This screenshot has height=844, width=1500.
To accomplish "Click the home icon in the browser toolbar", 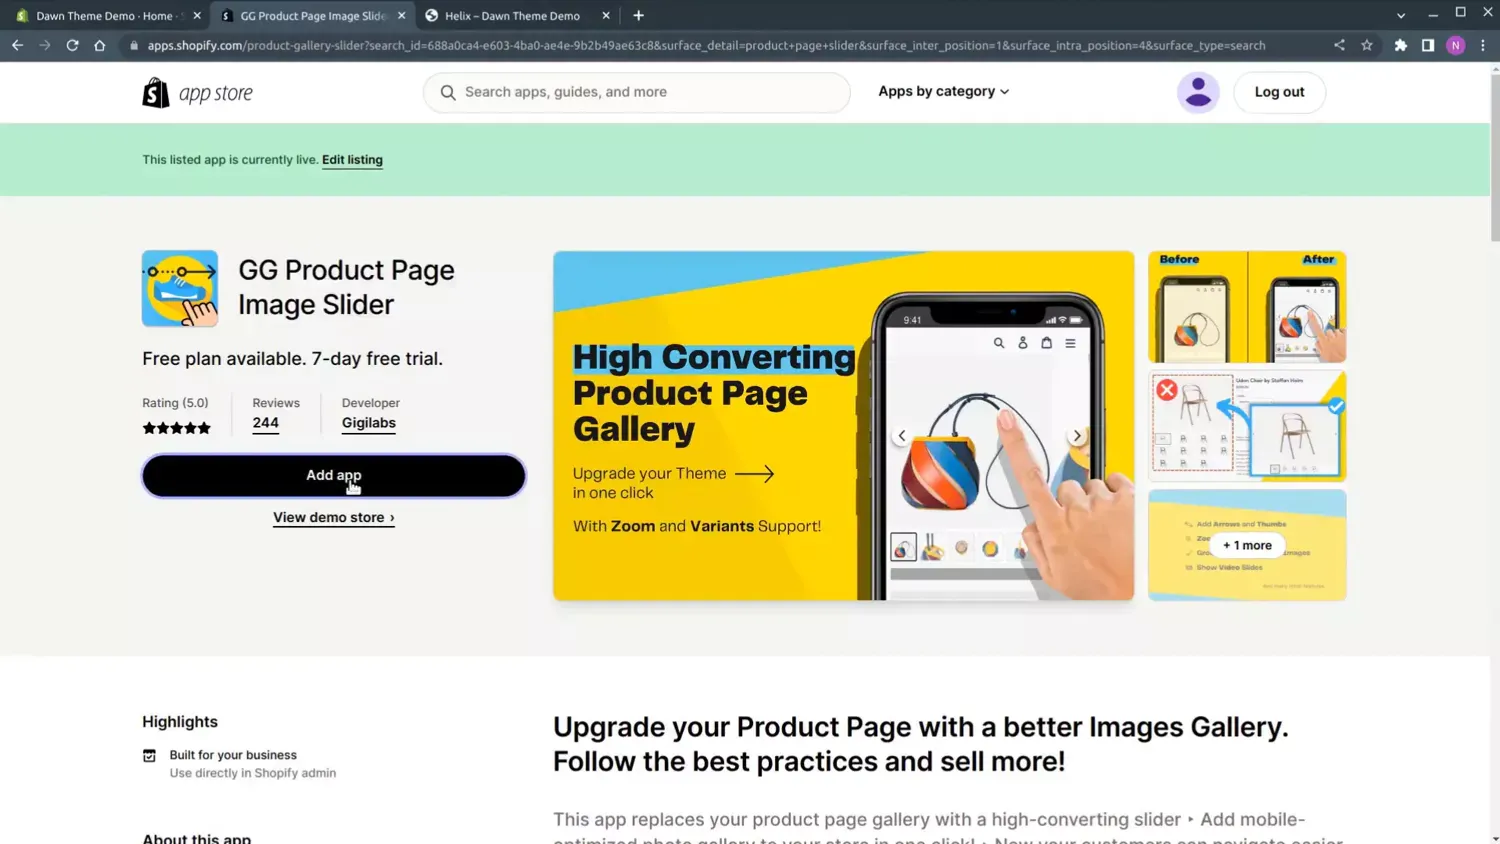I will click(x=100, y=45).
